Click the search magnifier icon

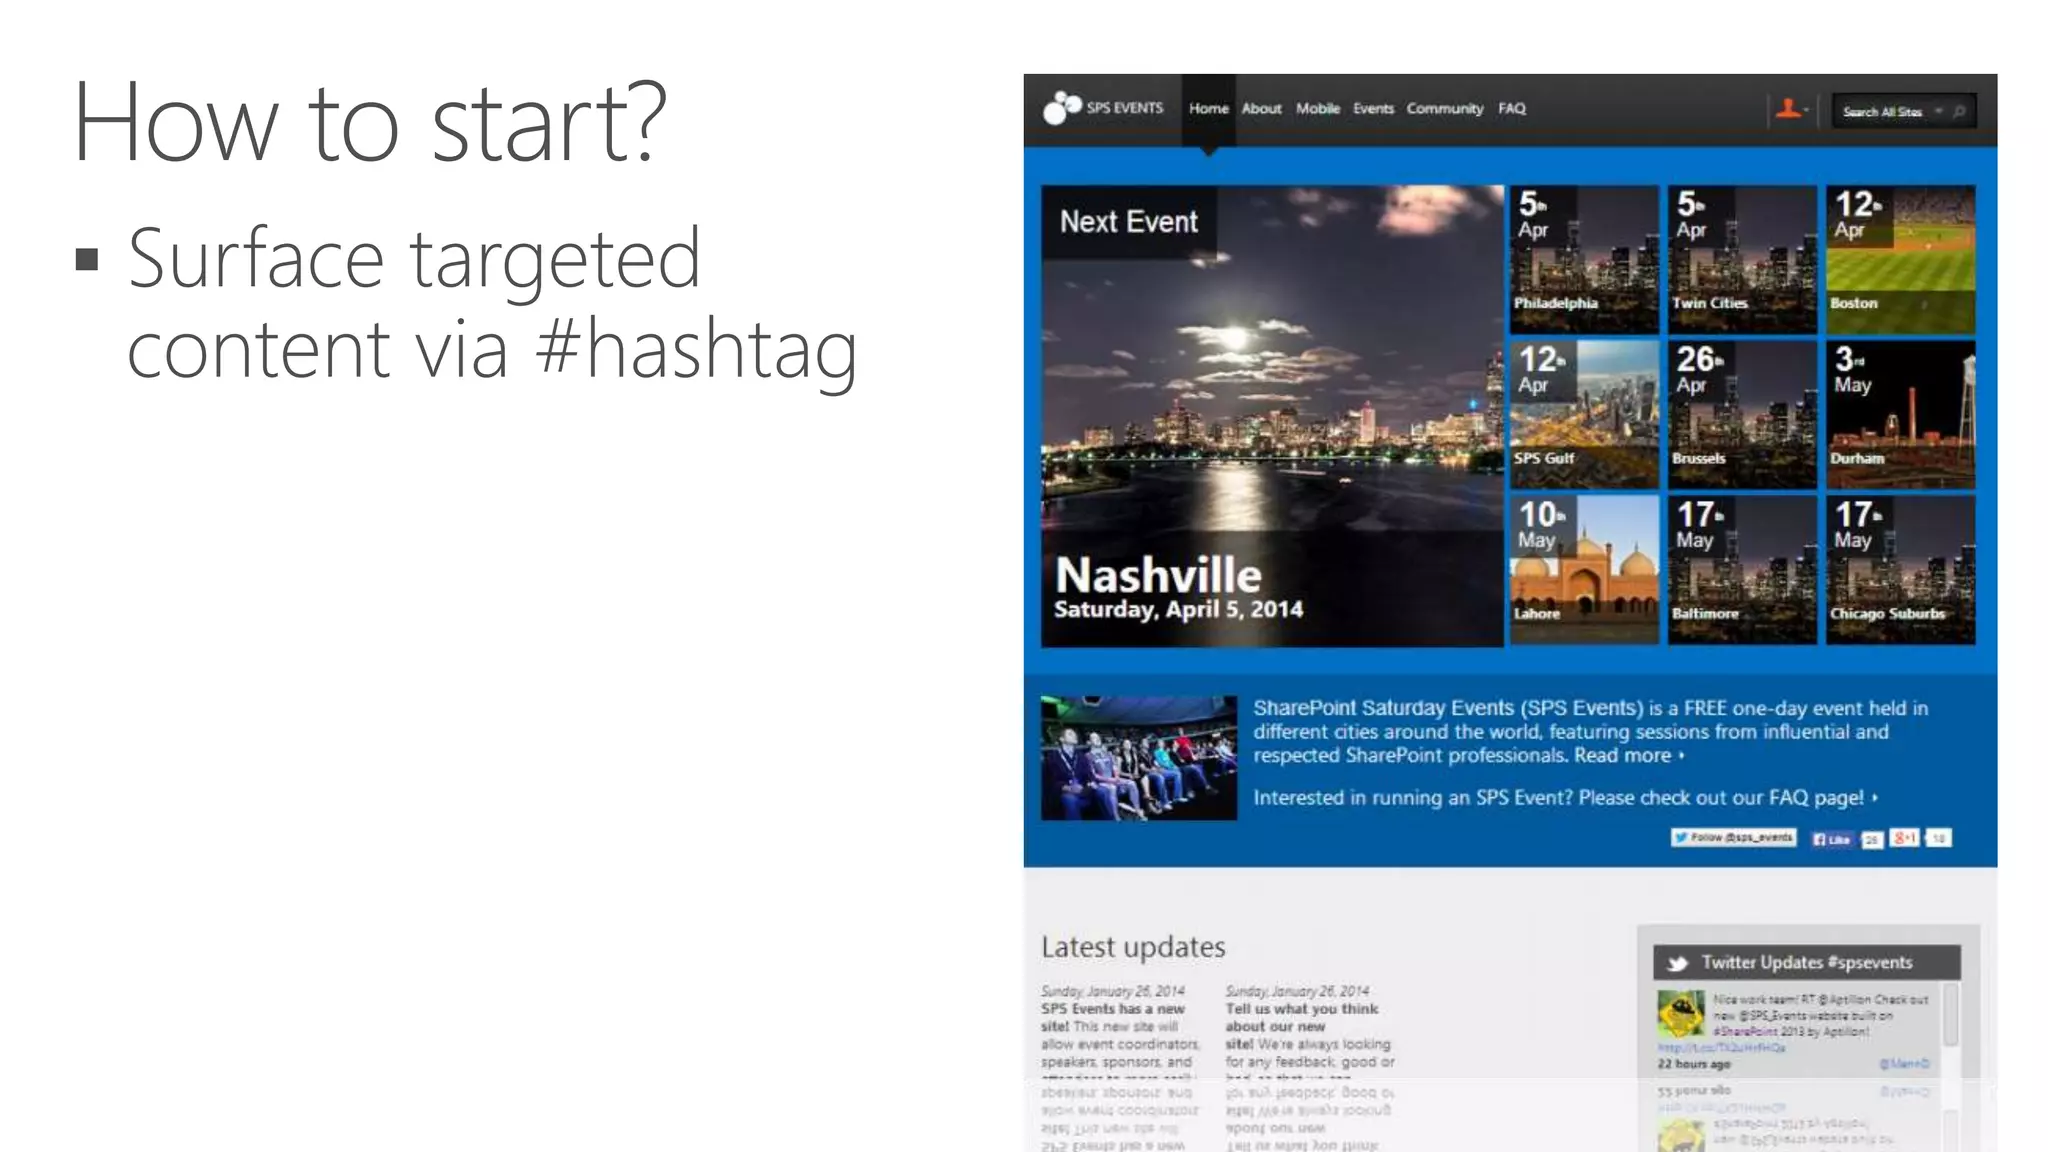[1959, 112]
